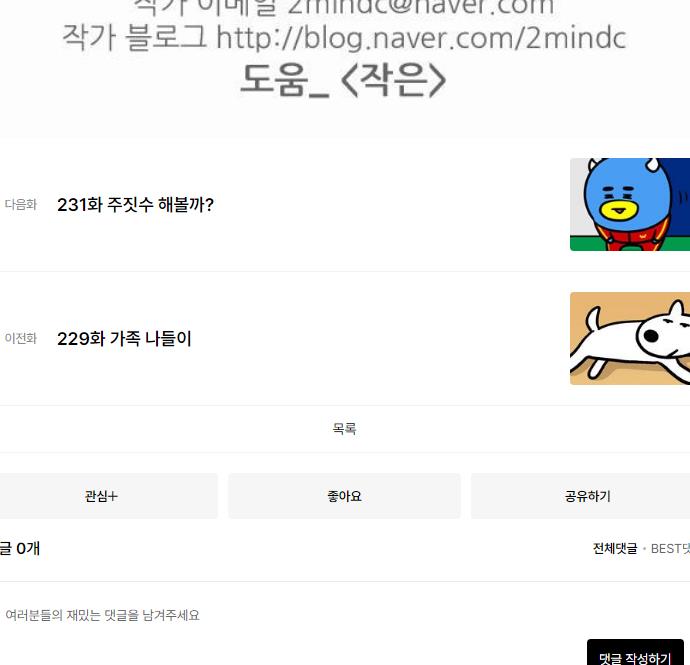Click the 이전화 label
Image resolution: width=690 pixels, height=665 pixels.
(x=21, y=338)
